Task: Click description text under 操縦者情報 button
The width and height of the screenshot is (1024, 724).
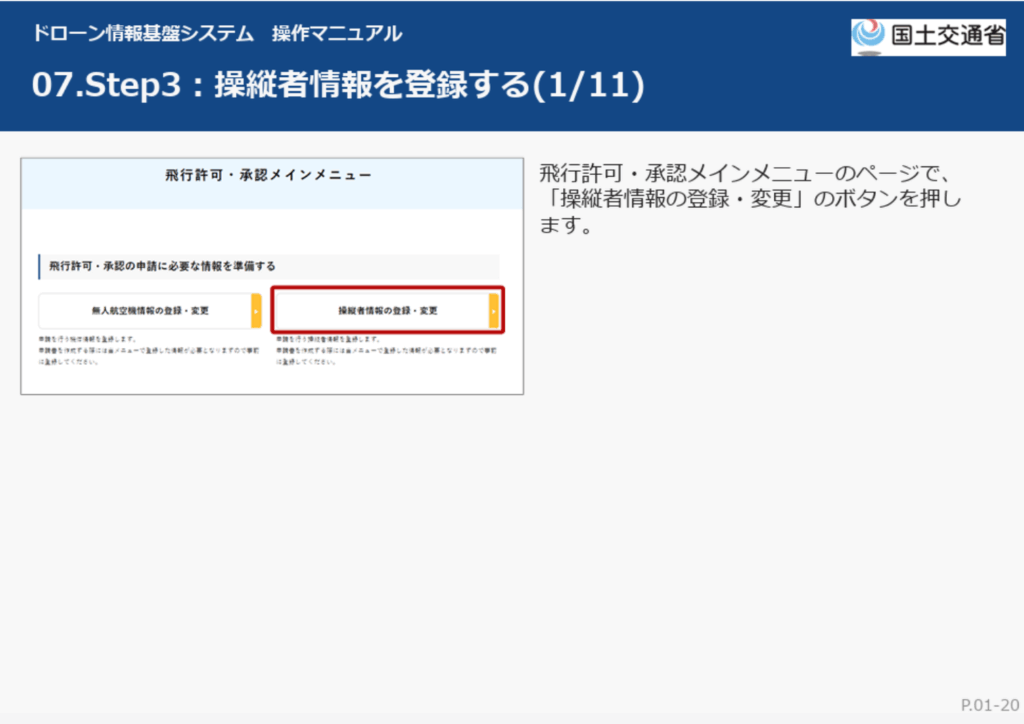Action: (385, 350)
